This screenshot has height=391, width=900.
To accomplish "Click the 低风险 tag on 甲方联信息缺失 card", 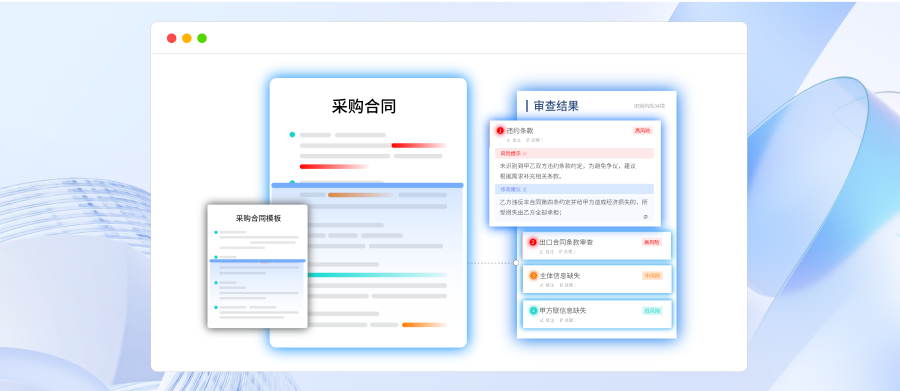I will (x=652, y=311).
